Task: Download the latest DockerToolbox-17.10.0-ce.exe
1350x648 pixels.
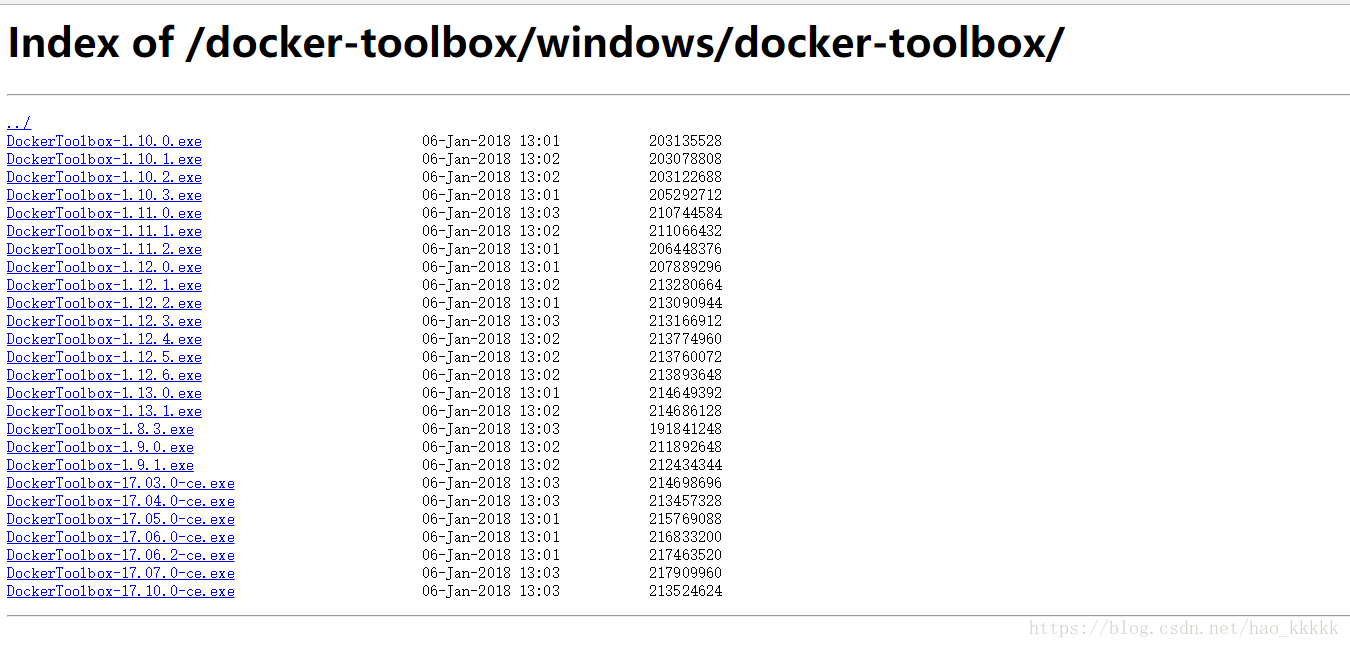Action: 120,591
